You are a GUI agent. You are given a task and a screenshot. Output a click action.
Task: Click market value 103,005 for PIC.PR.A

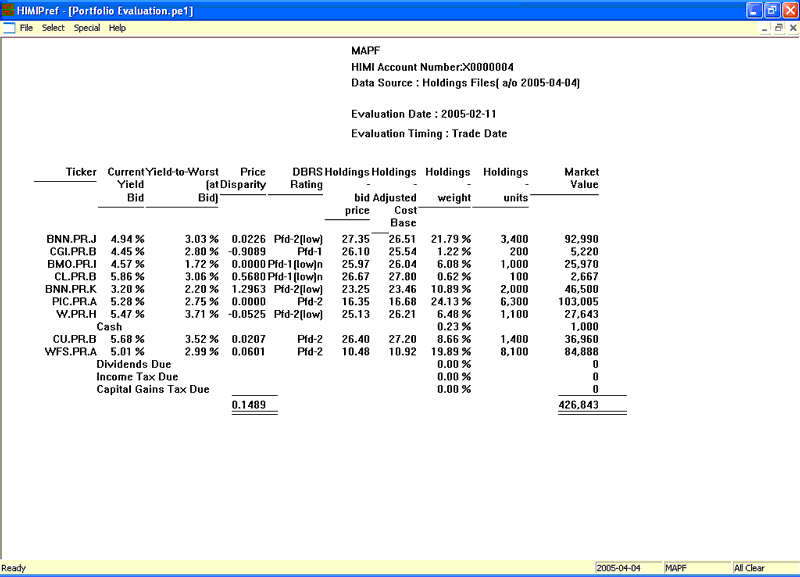pyautogui.click(x=579, y=302)
